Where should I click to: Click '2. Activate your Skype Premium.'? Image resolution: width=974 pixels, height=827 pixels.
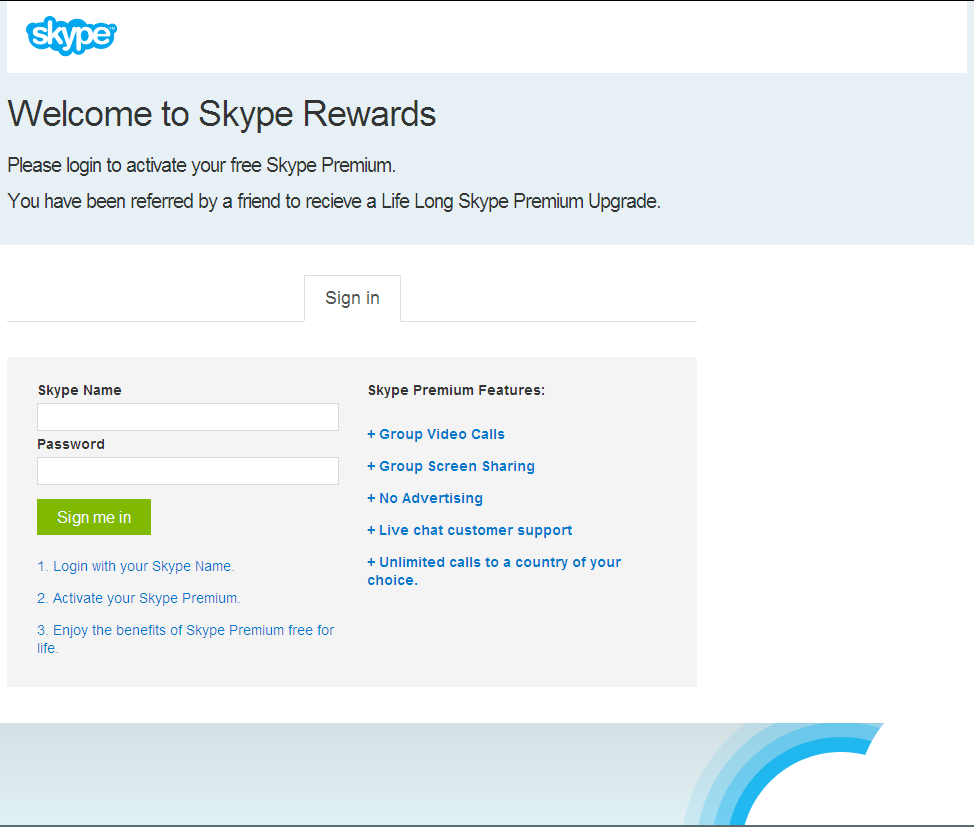pos(139,598)
